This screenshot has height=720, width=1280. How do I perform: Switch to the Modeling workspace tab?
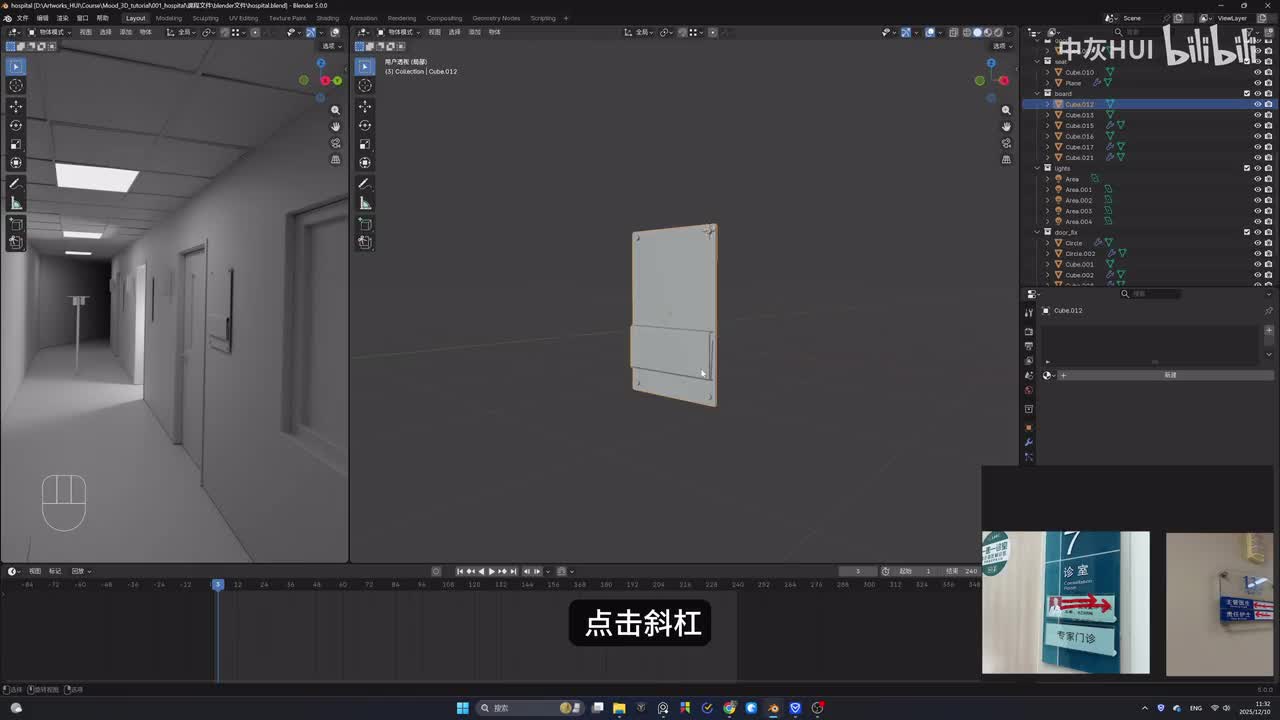click(169, 18)
